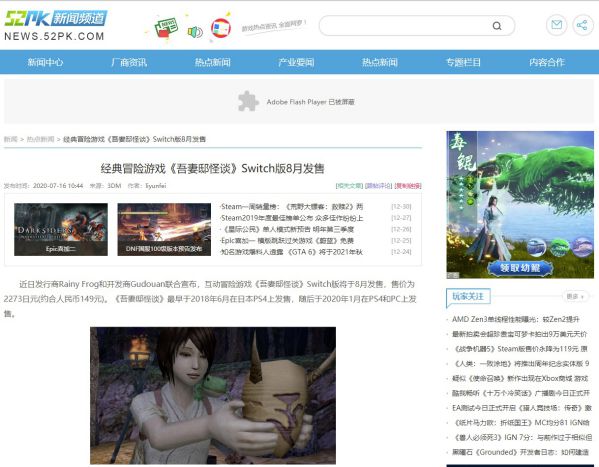The width and height of the screenshot is (599, 467).
Task: Open the AMD Zen3 single-thread performance headline
Action: pos(516,319)
